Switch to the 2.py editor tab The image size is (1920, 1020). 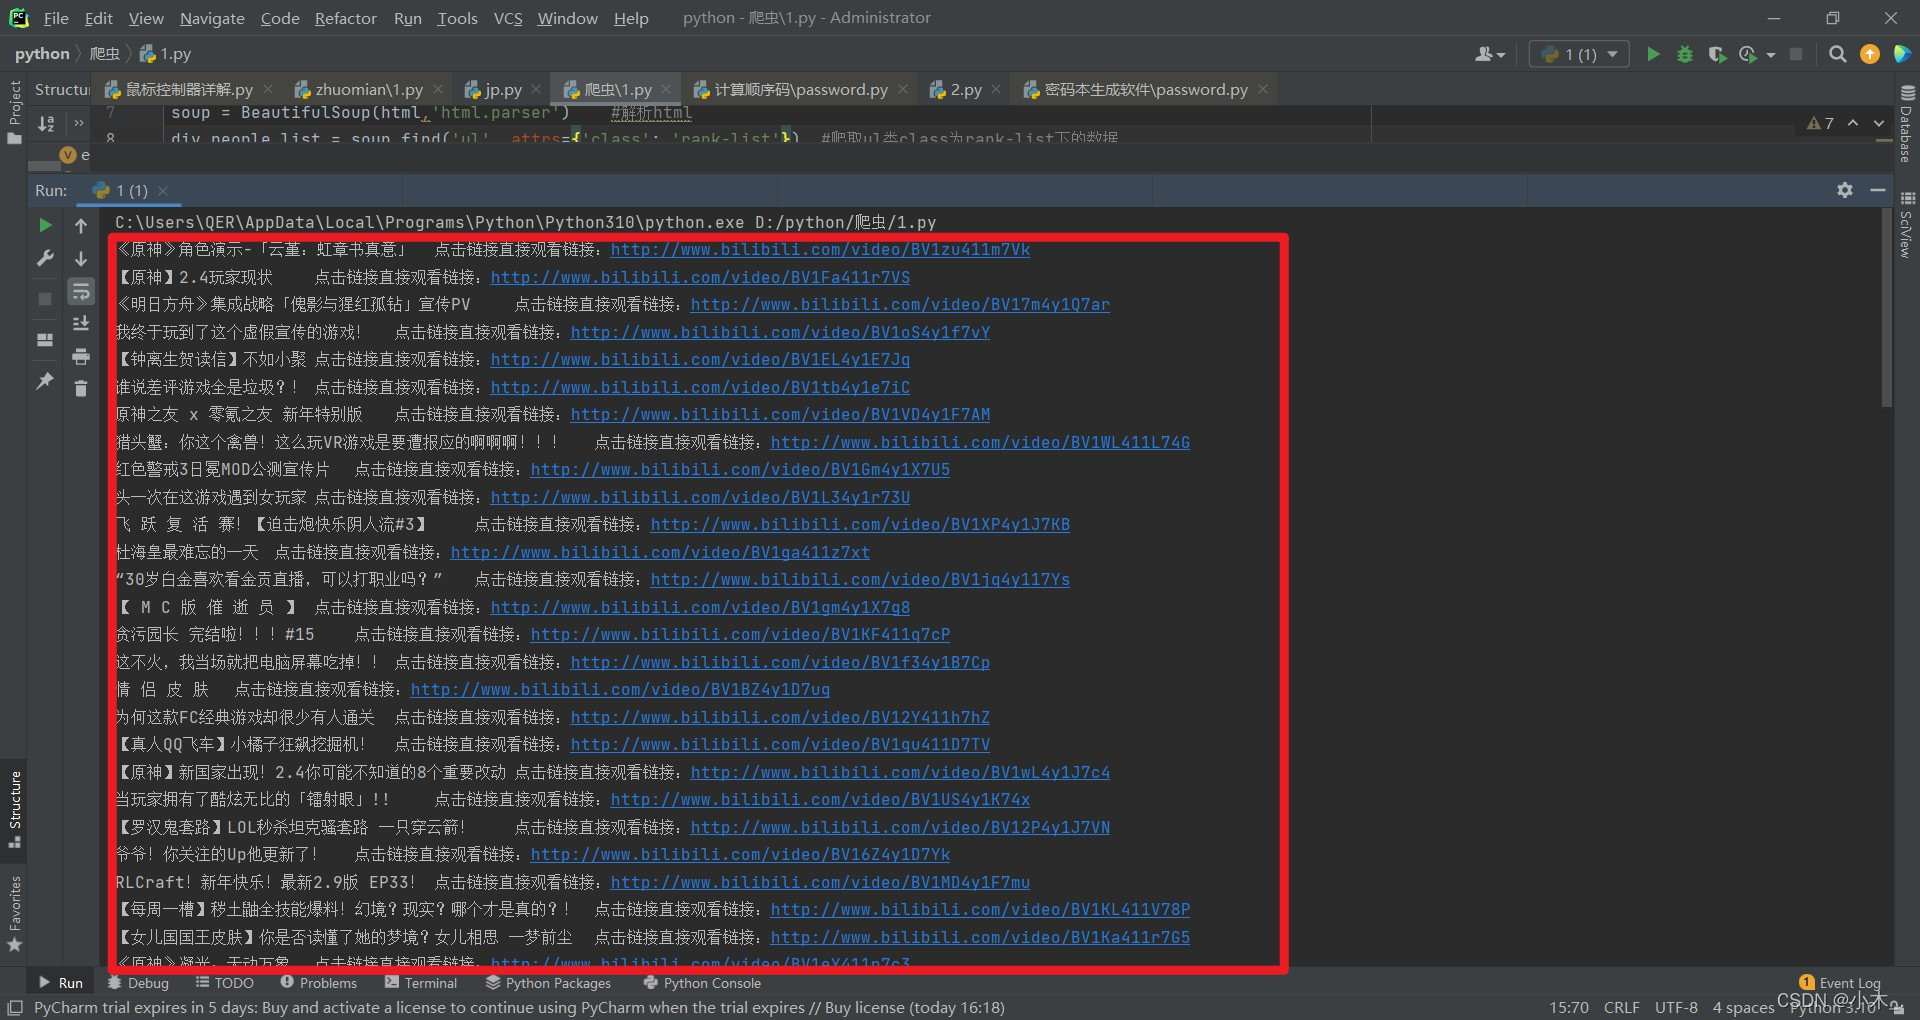click(966, 90)
